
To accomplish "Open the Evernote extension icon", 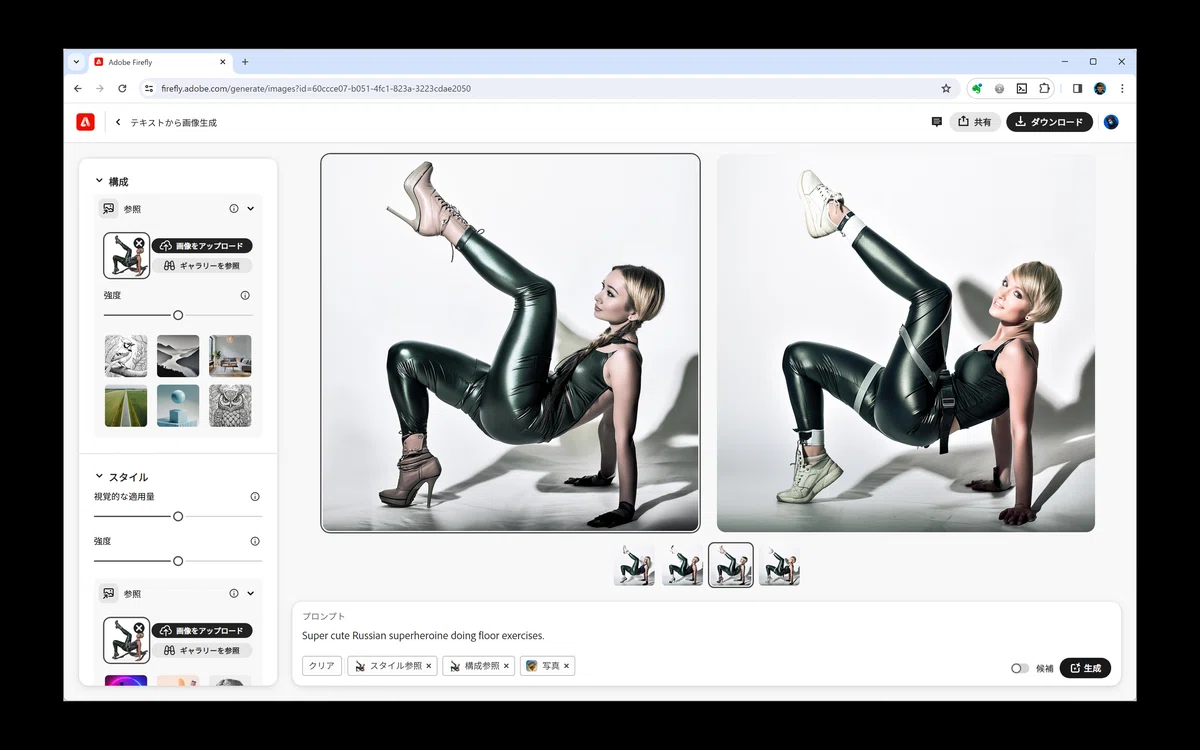I will [x=977, y=88].
